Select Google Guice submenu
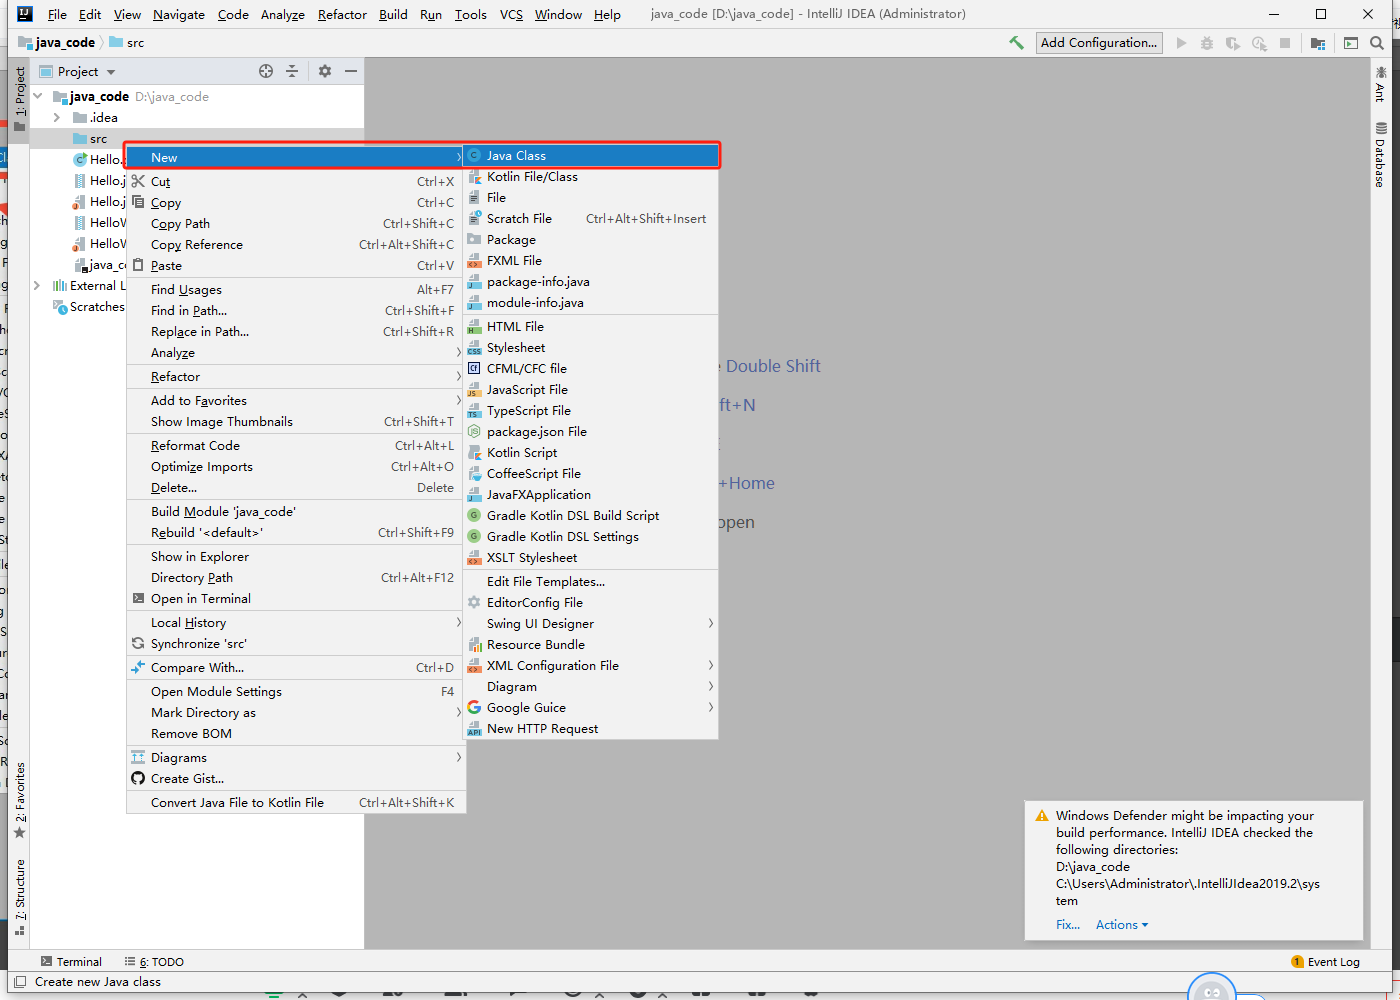 coord(591,708)
